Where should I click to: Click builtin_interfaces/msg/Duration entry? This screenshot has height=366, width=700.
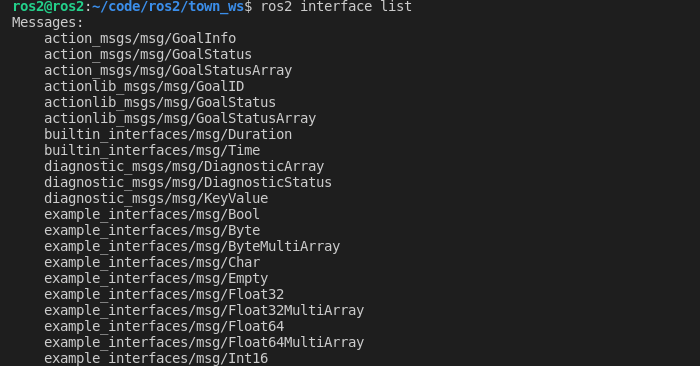(168, 135)
